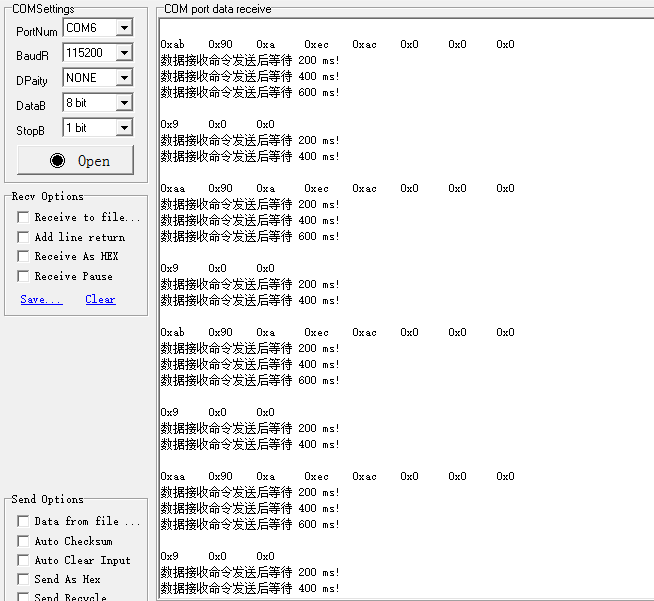654x601 pixels.
Task: Toggle the Auto Checksum checkbox
Action: click(23, 541)
